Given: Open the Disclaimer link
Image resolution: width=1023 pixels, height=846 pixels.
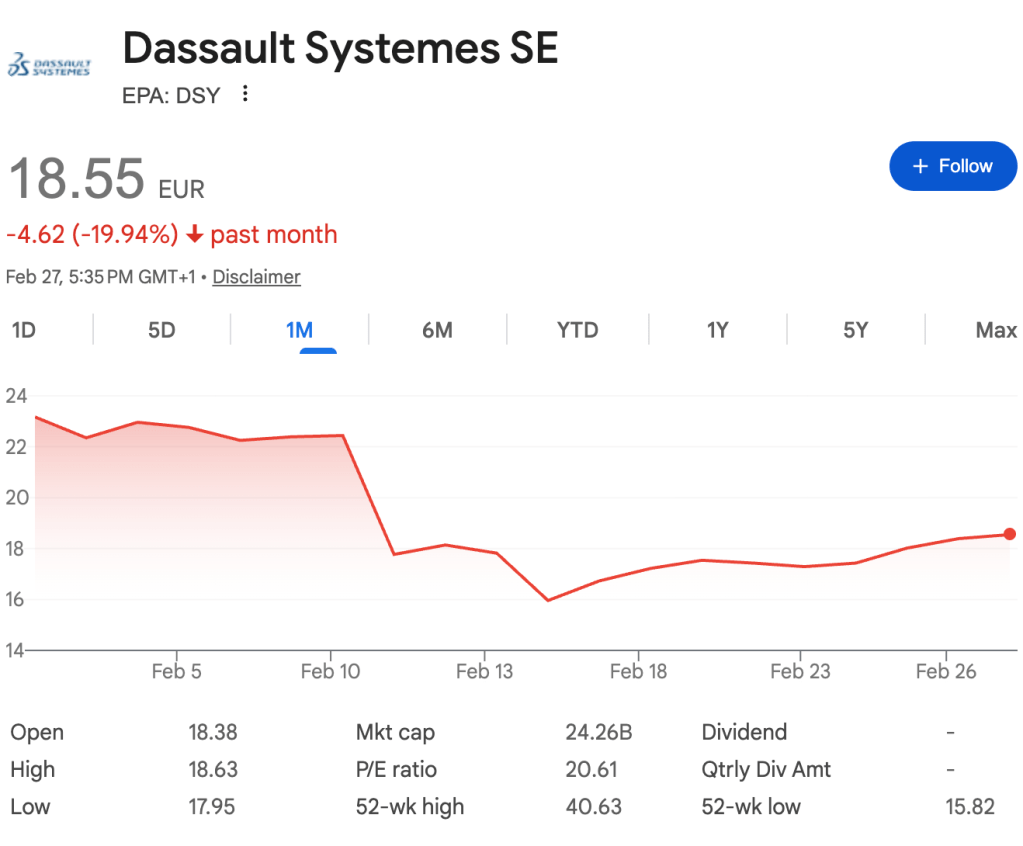Looking at the screenshot, I should pyautogui.click(x=256, y=277).
